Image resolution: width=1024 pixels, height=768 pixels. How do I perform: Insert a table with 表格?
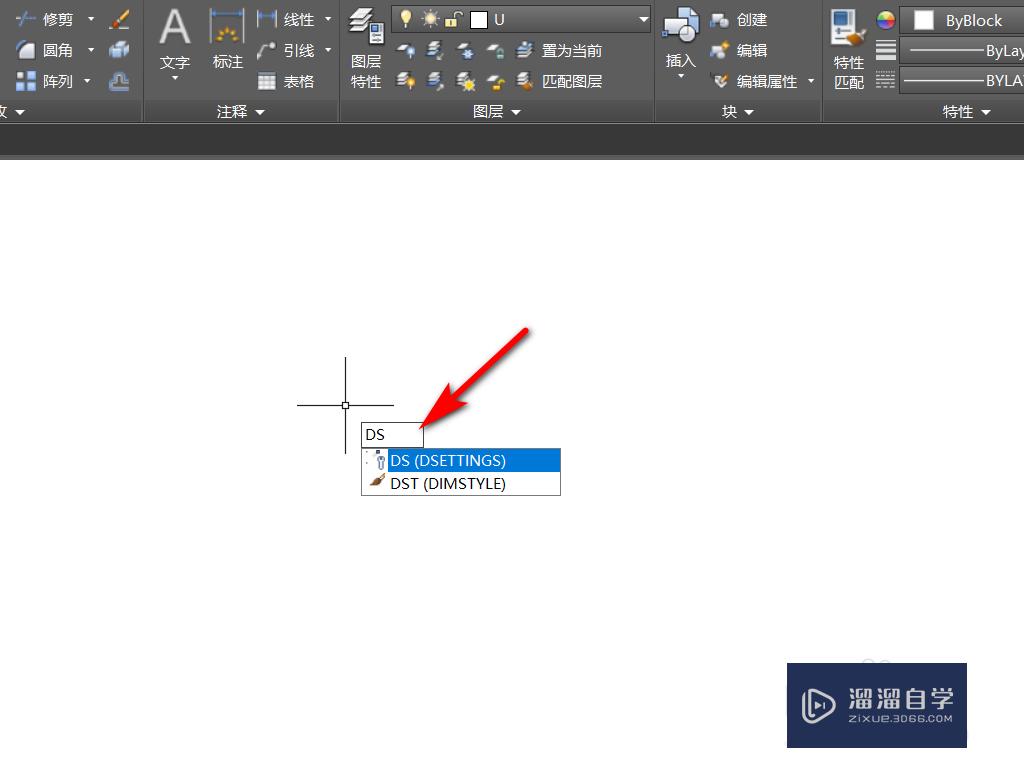point(286,81)
